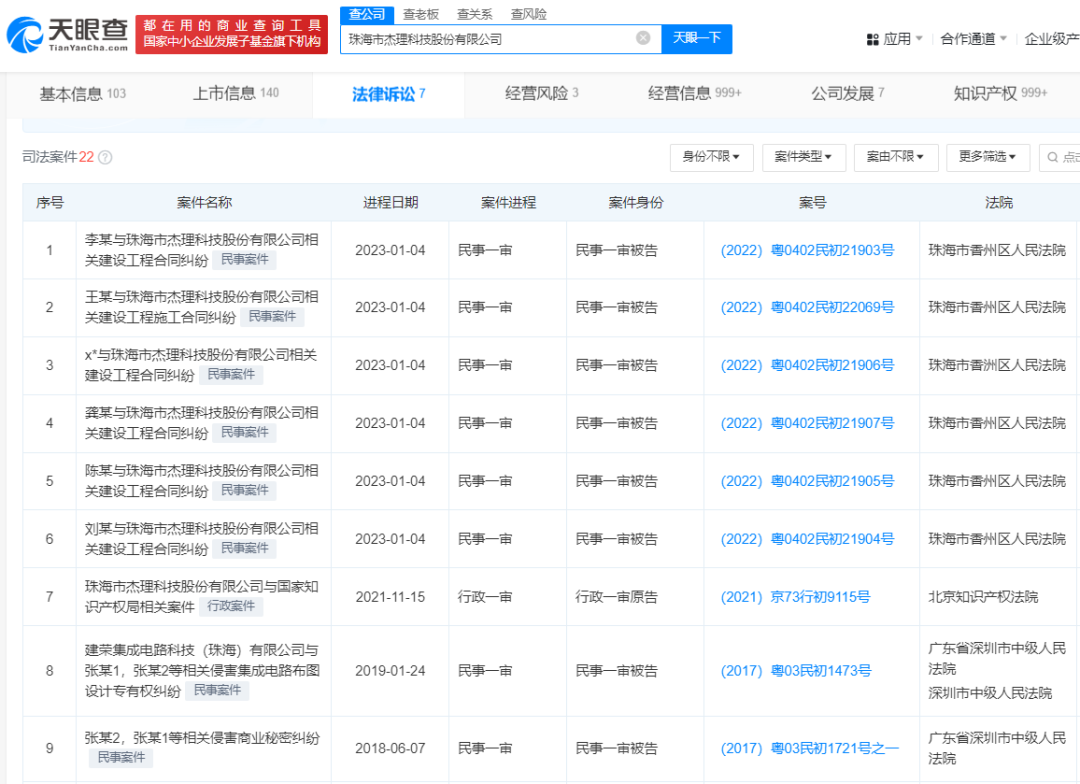
Task: Click the 民事案件 tag on the first case
Action: (x=245, y=259)
